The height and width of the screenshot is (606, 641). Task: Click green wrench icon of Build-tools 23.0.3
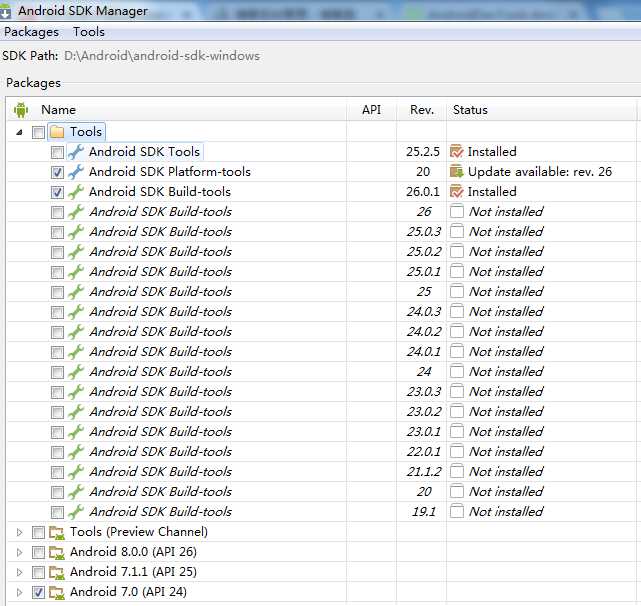(x=76, y=392)
